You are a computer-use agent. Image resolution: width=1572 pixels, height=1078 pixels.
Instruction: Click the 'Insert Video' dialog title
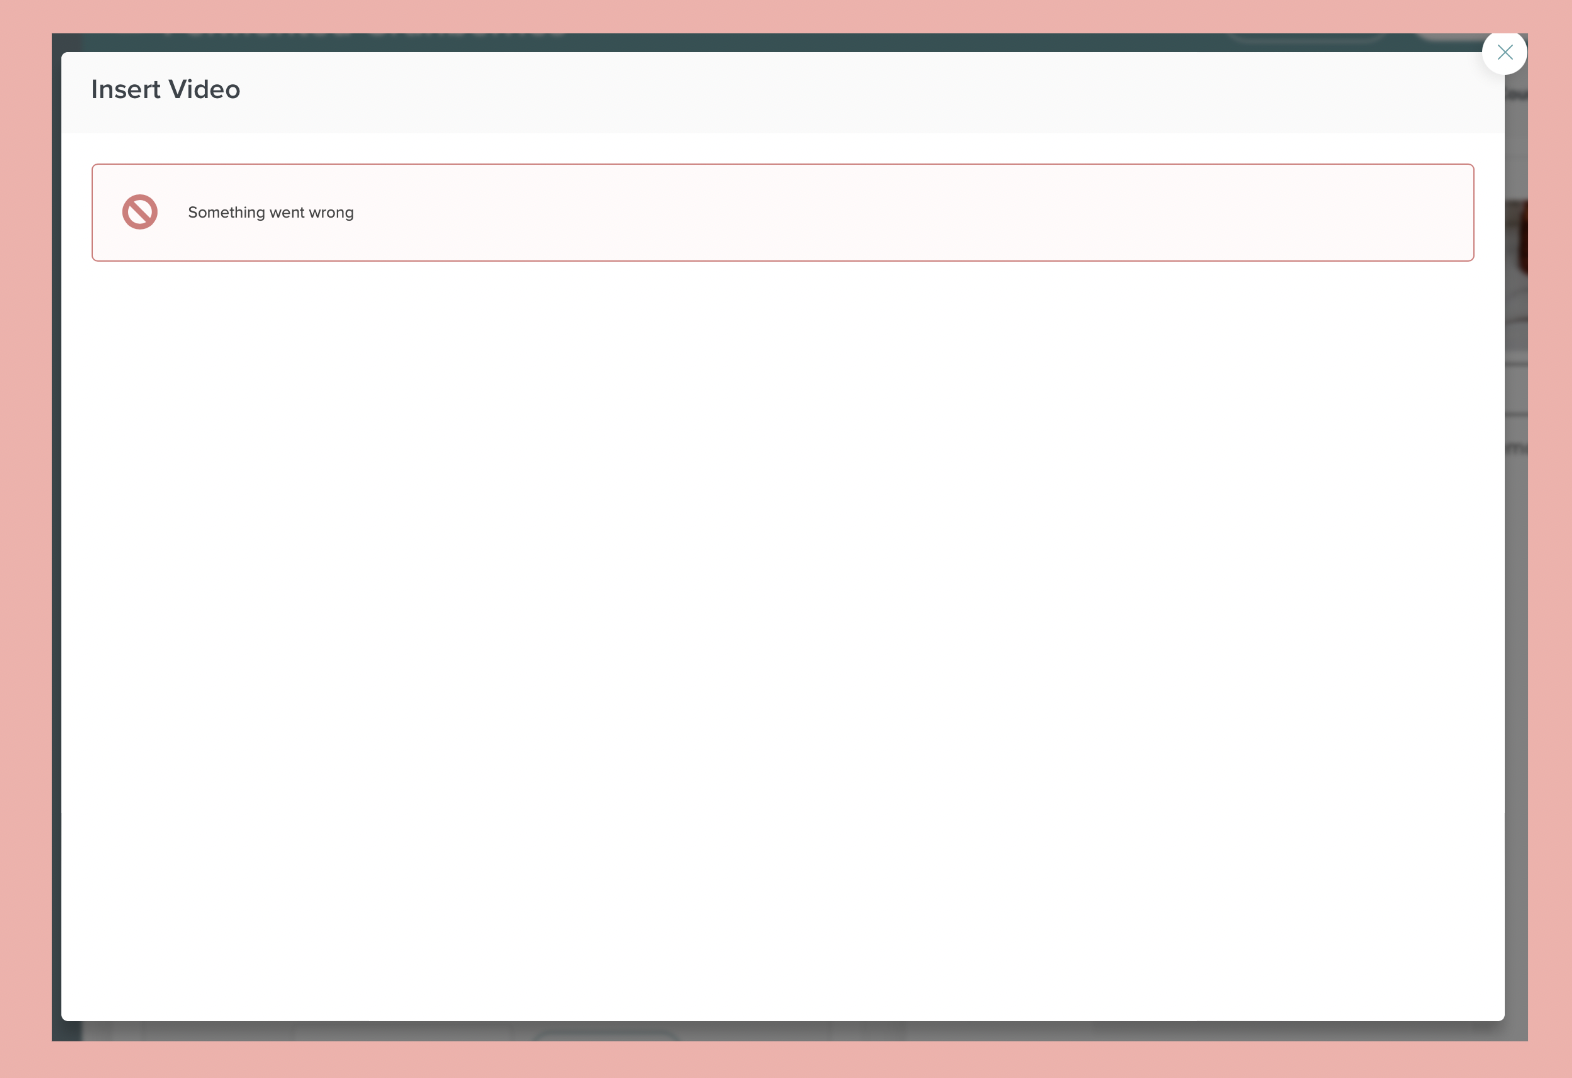tap(166, 89)
